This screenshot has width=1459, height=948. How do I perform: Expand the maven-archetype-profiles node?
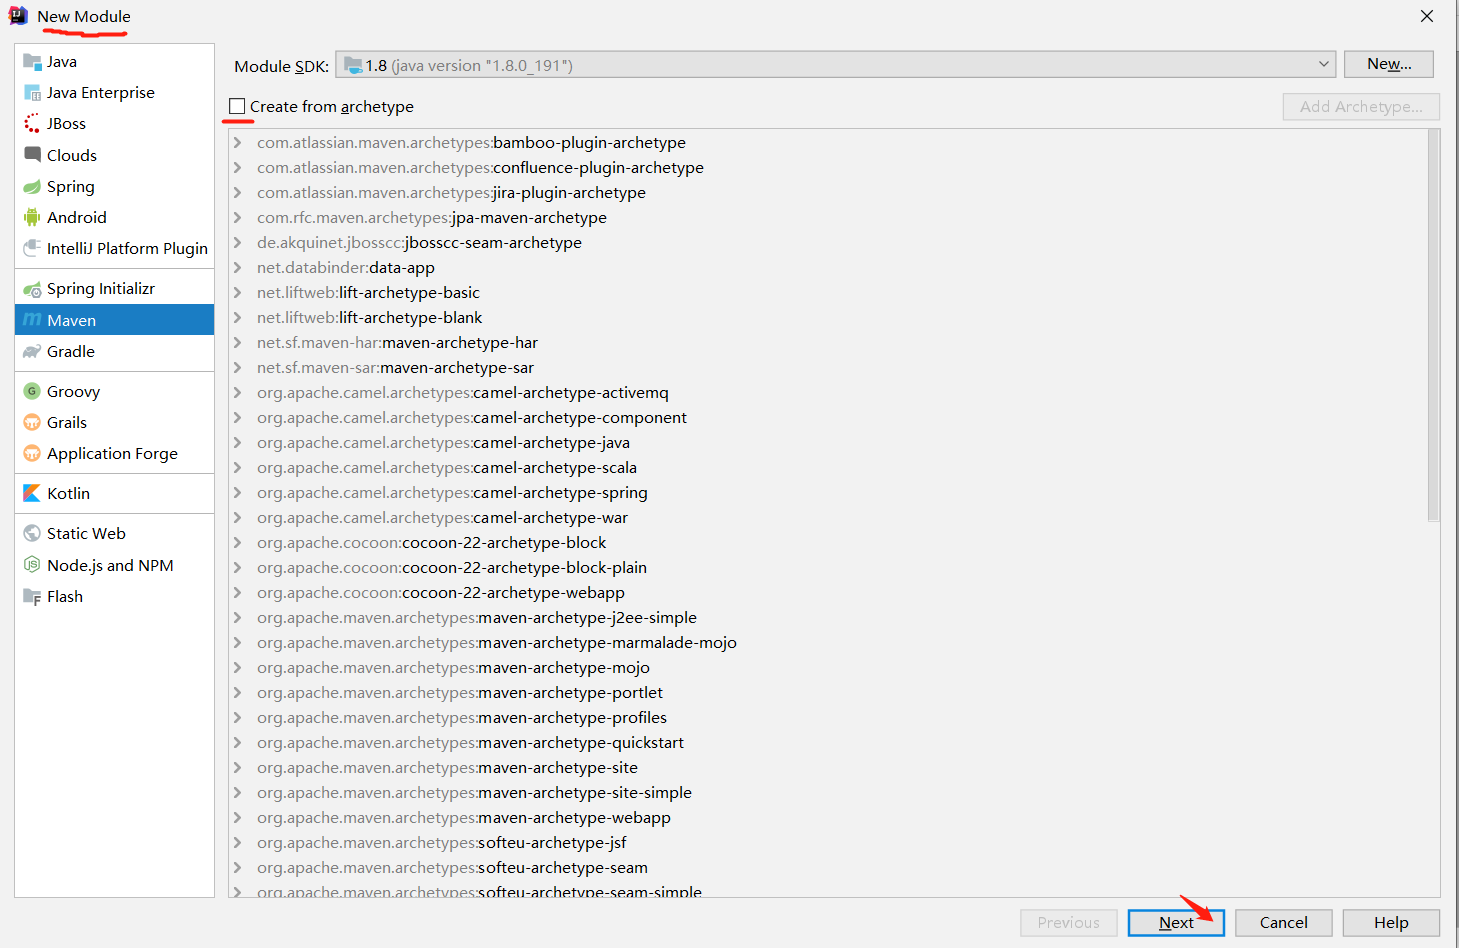tap(238, 718)
